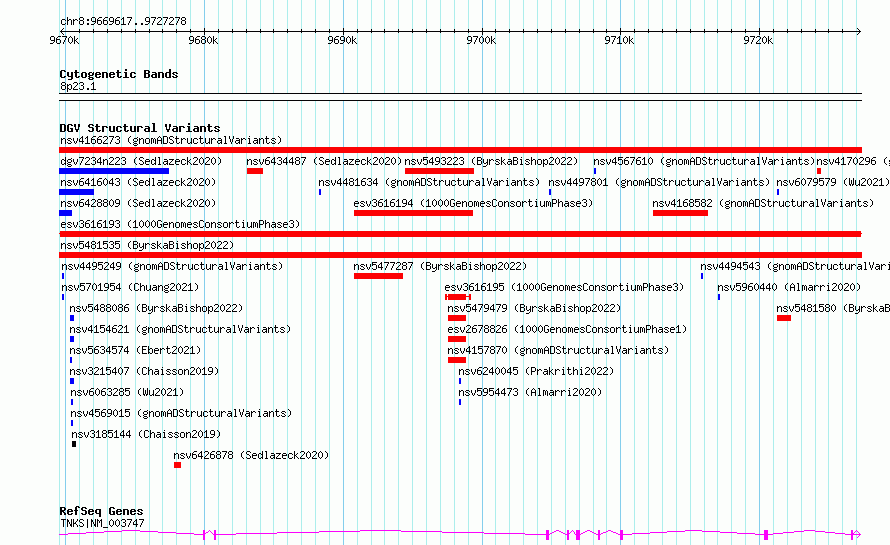Click the 9680k ruler tick label
Screen dimensions: 890x545
point(203,40)
